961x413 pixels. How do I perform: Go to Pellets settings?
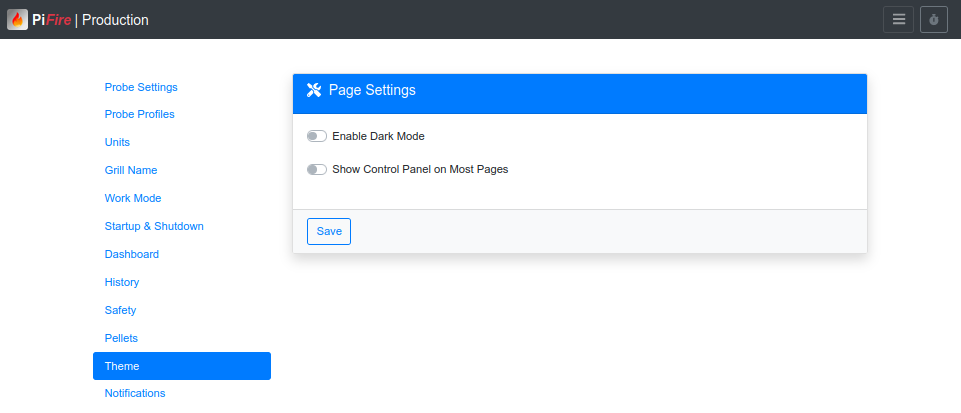point(121,338)
